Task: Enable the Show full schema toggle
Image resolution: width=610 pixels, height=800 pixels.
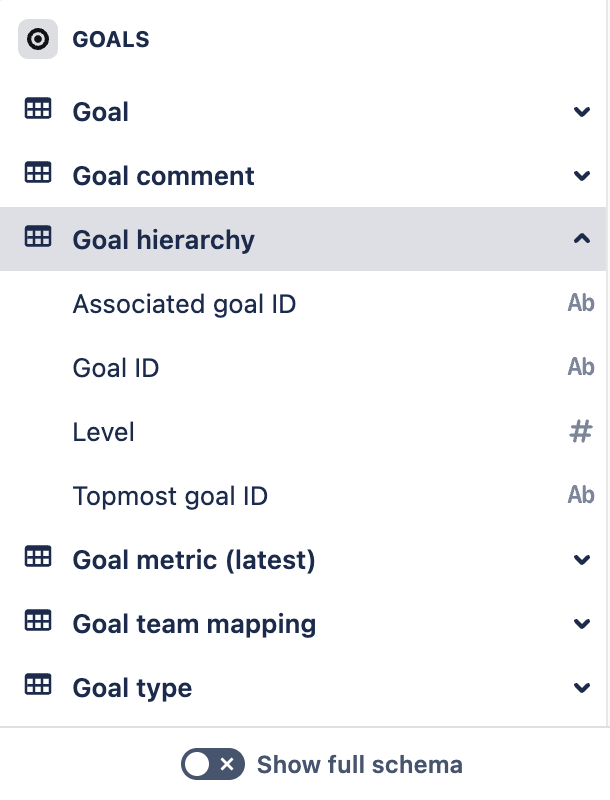Action: tap(214, 764)
